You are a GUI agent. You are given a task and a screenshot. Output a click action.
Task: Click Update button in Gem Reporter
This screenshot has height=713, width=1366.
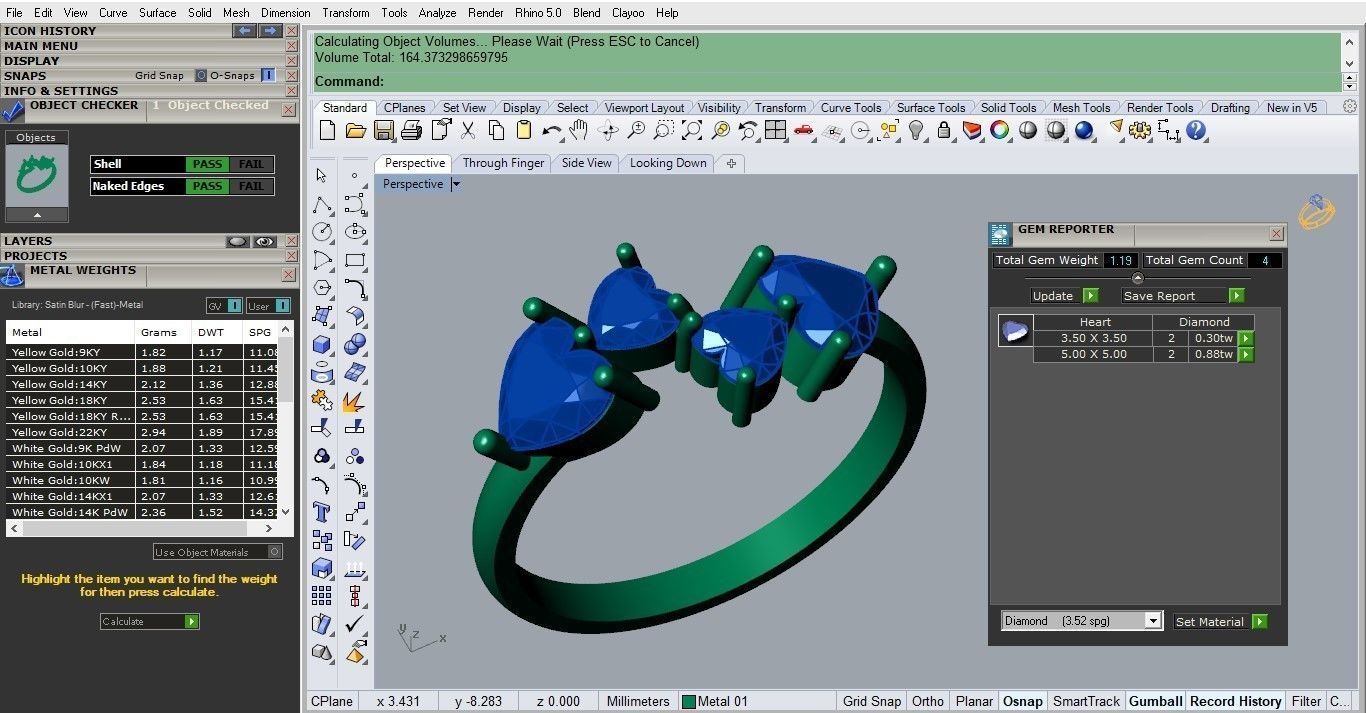1065,296
